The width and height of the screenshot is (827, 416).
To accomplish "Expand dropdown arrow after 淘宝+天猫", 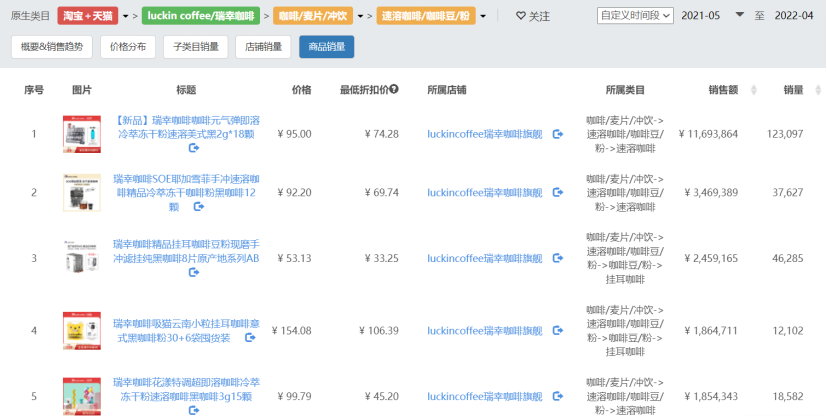I will point(126,16).
